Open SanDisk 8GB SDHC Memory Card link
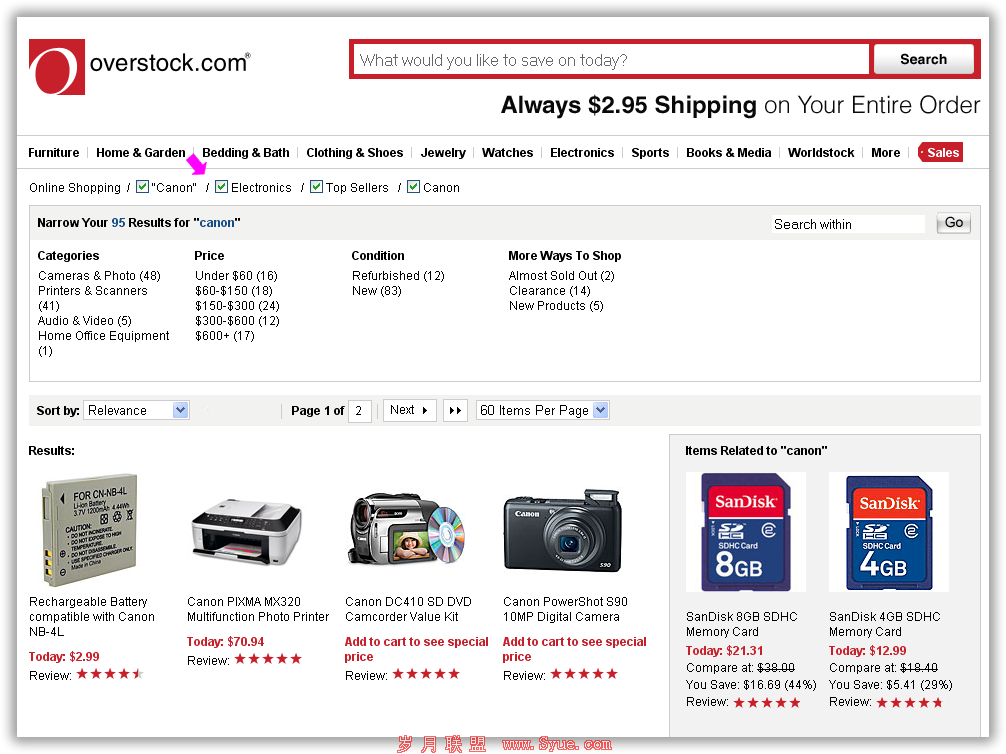1006x754 pixels. tap(742, 624)
